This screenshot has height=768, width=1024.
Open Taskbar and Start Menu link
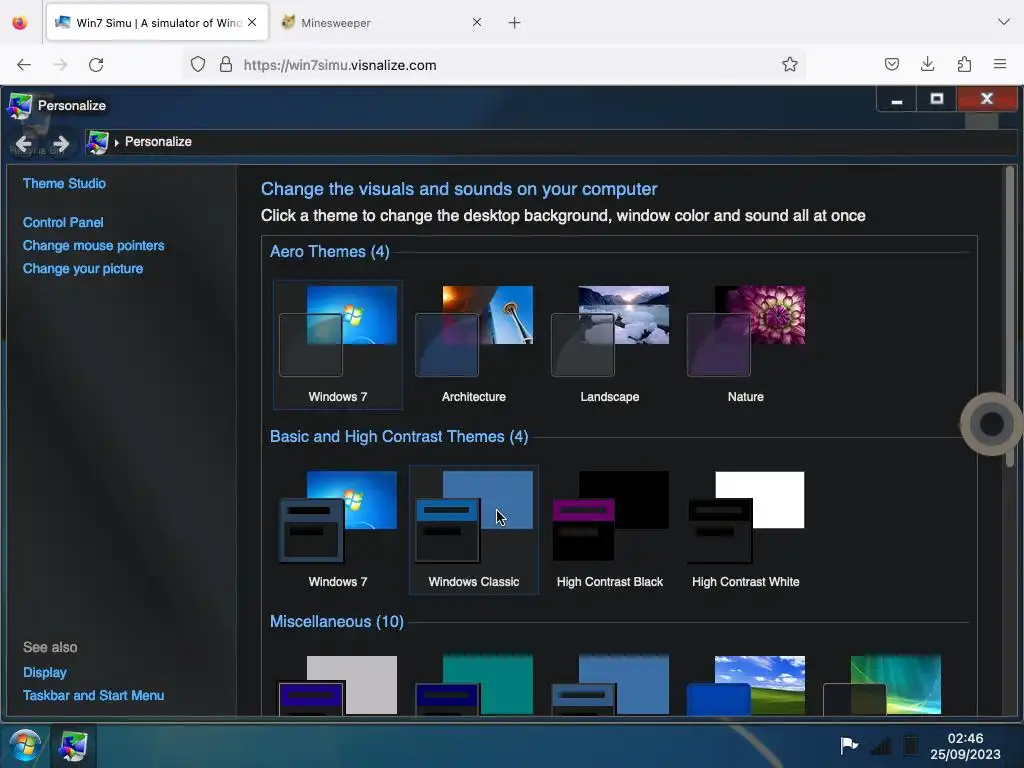(x=93, y=696)
